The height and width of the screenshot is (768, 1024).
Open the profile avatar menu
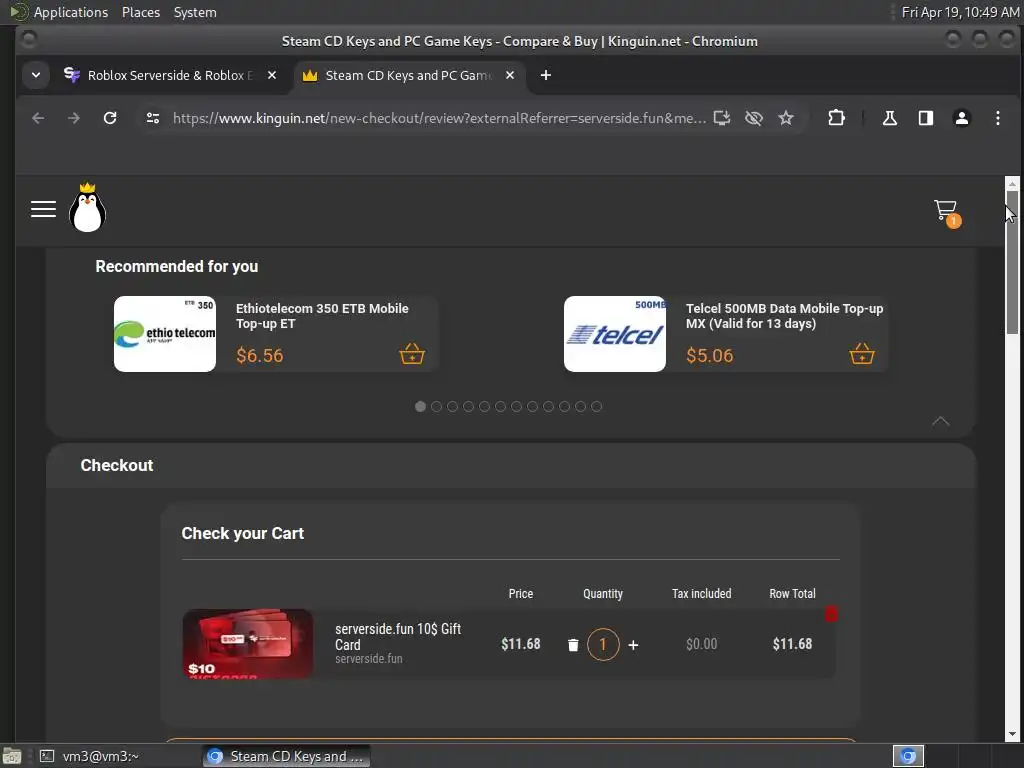(961, 118)
